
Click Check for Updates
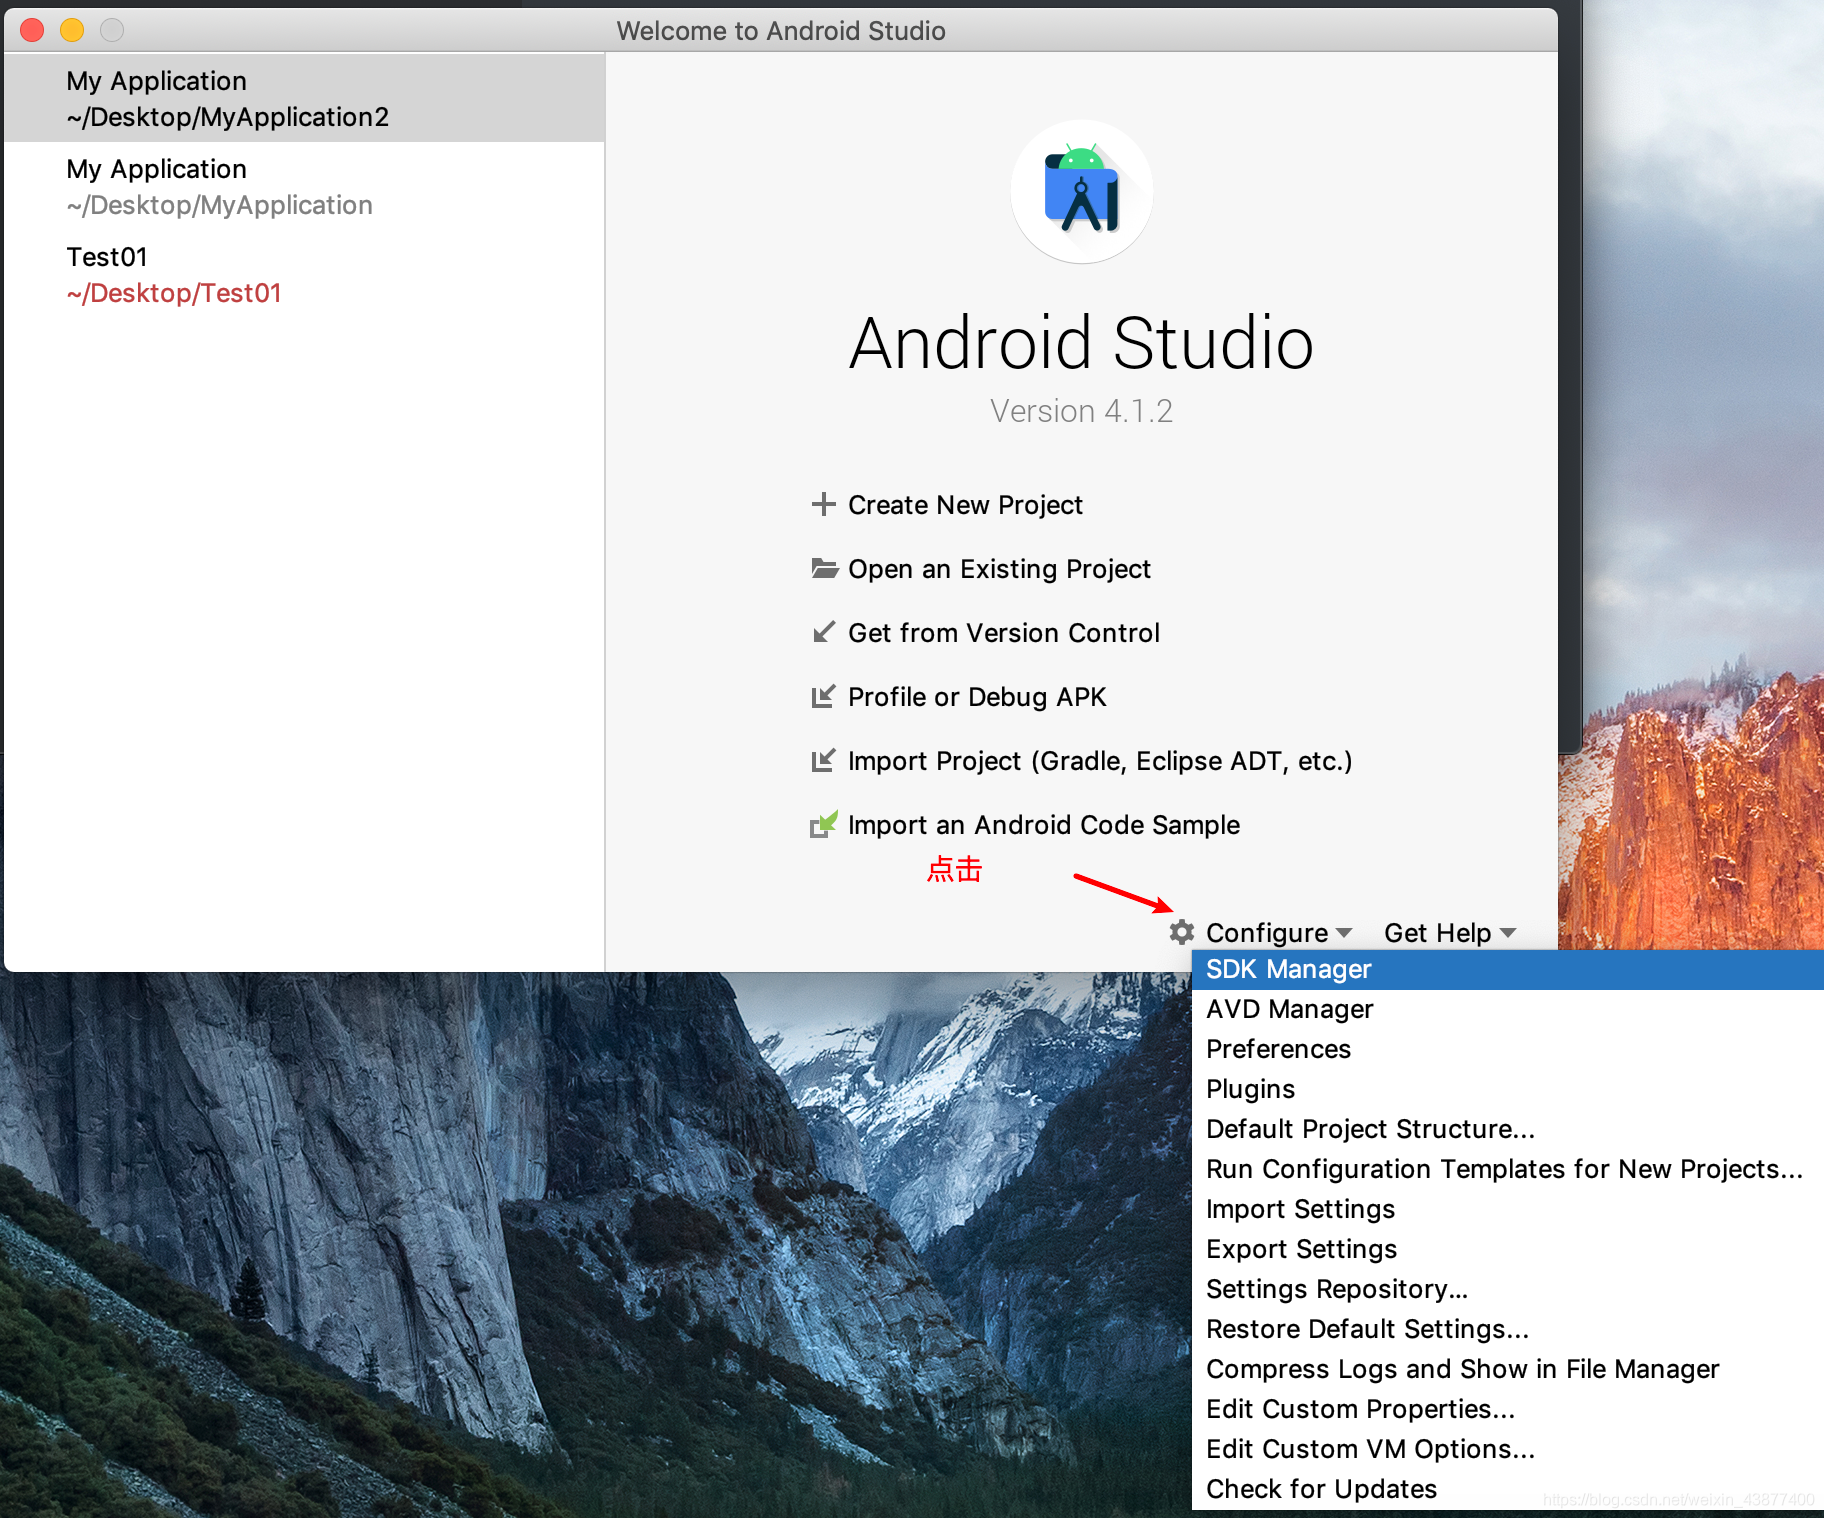point(1508,1489)
